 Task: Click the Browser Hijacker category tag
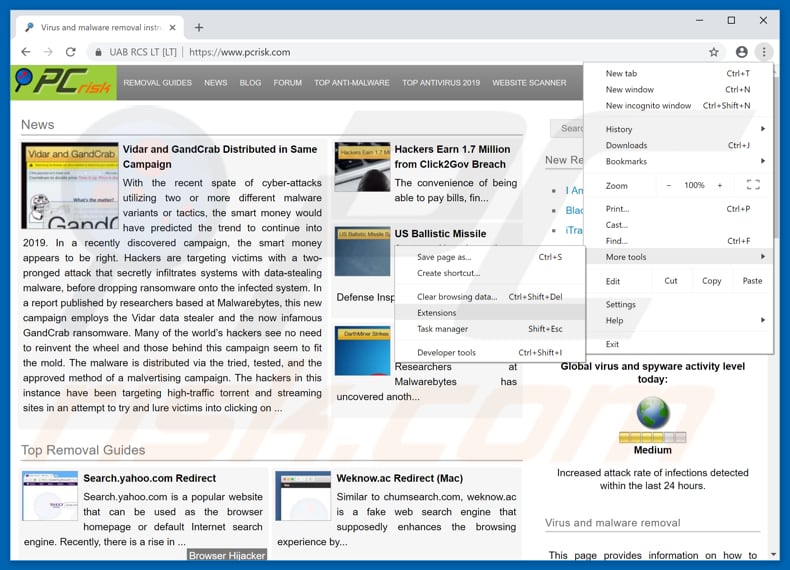point(227,555)
